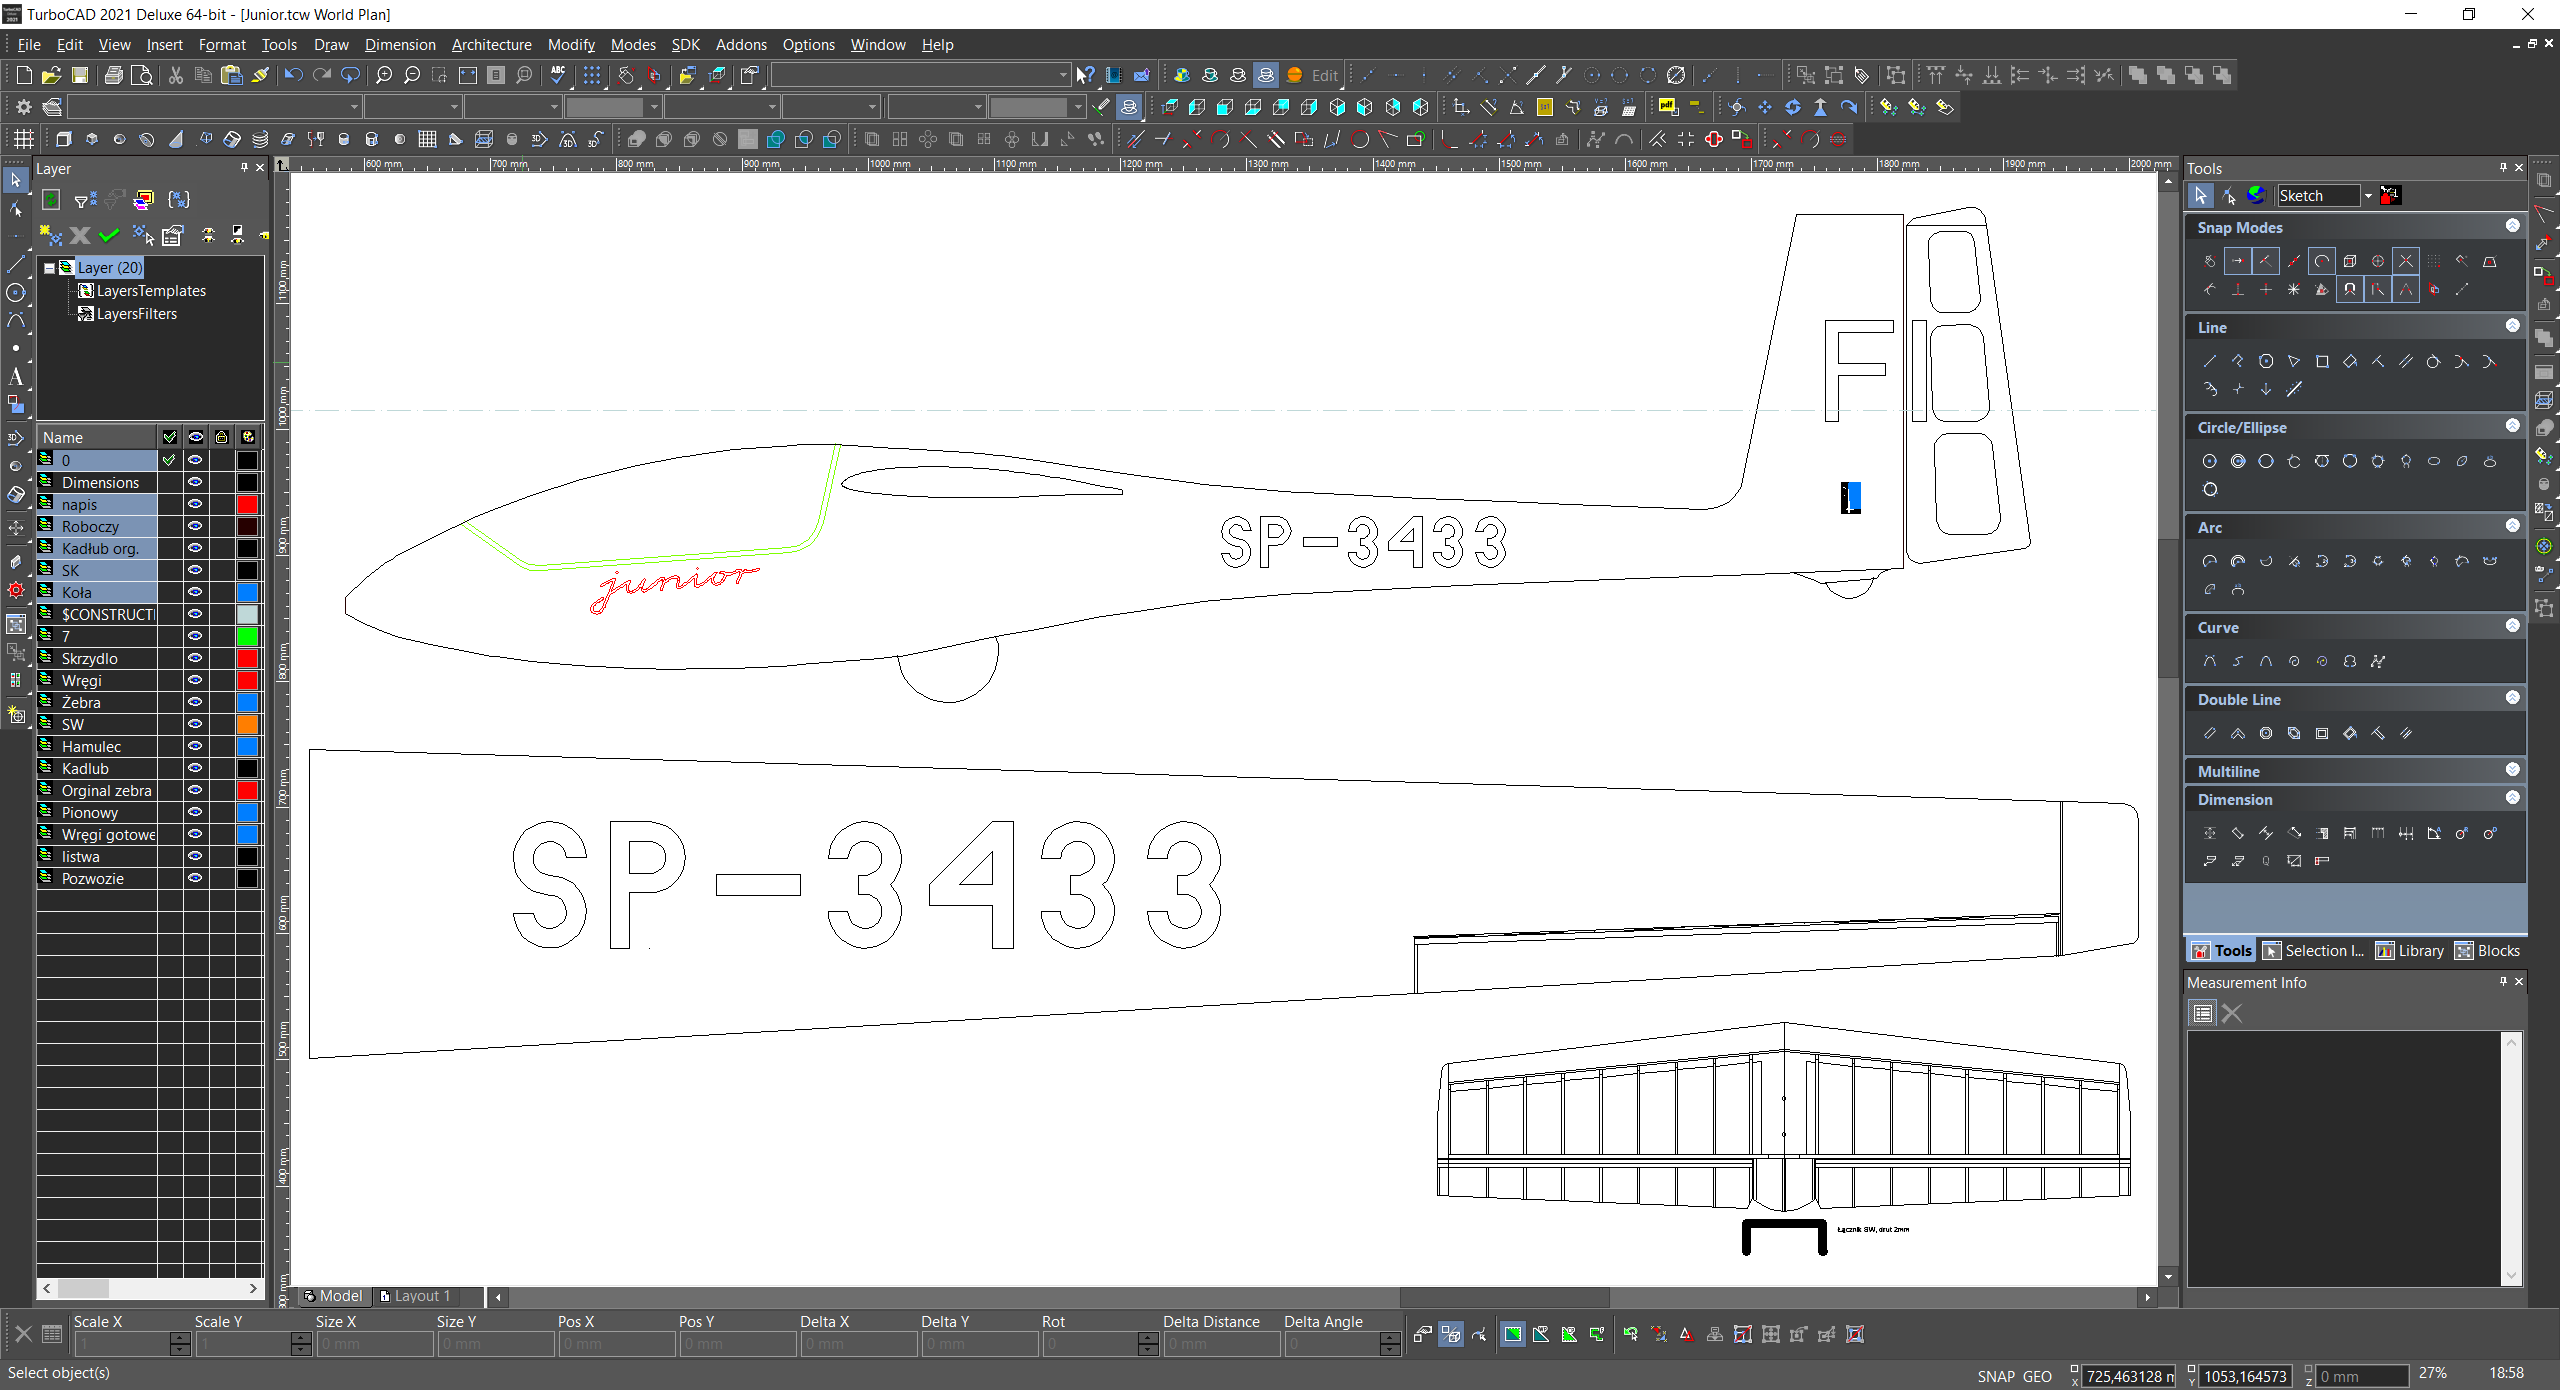Click the Undo arrow icon
This screenshot has height=1390, width=2560.
pyautogui.click(x=293, y=75)
